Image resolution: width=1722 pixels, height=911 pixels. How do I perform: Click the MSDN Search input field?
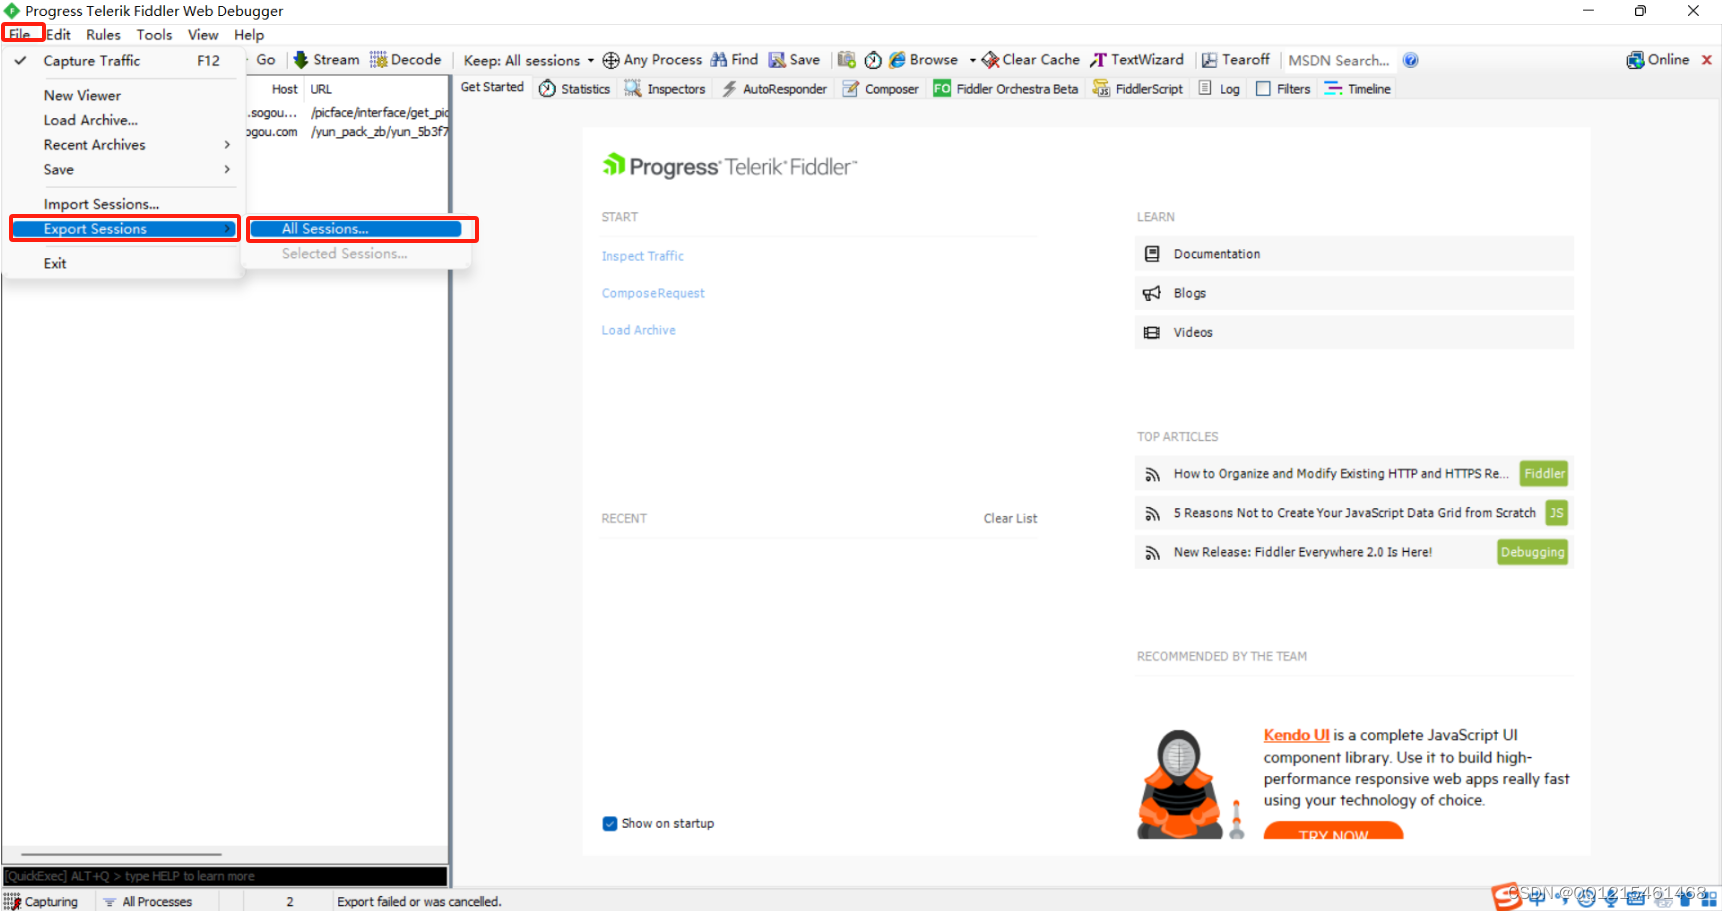1340,61
